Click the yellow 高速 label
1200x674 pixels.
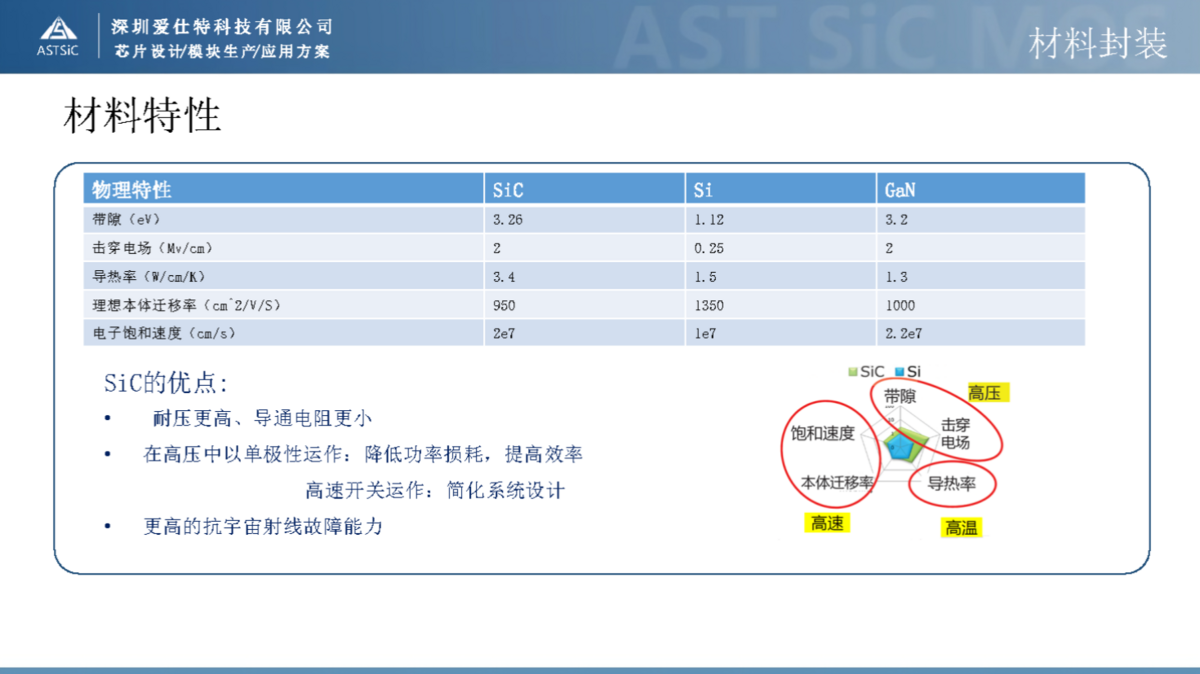[x=827, y=523]
